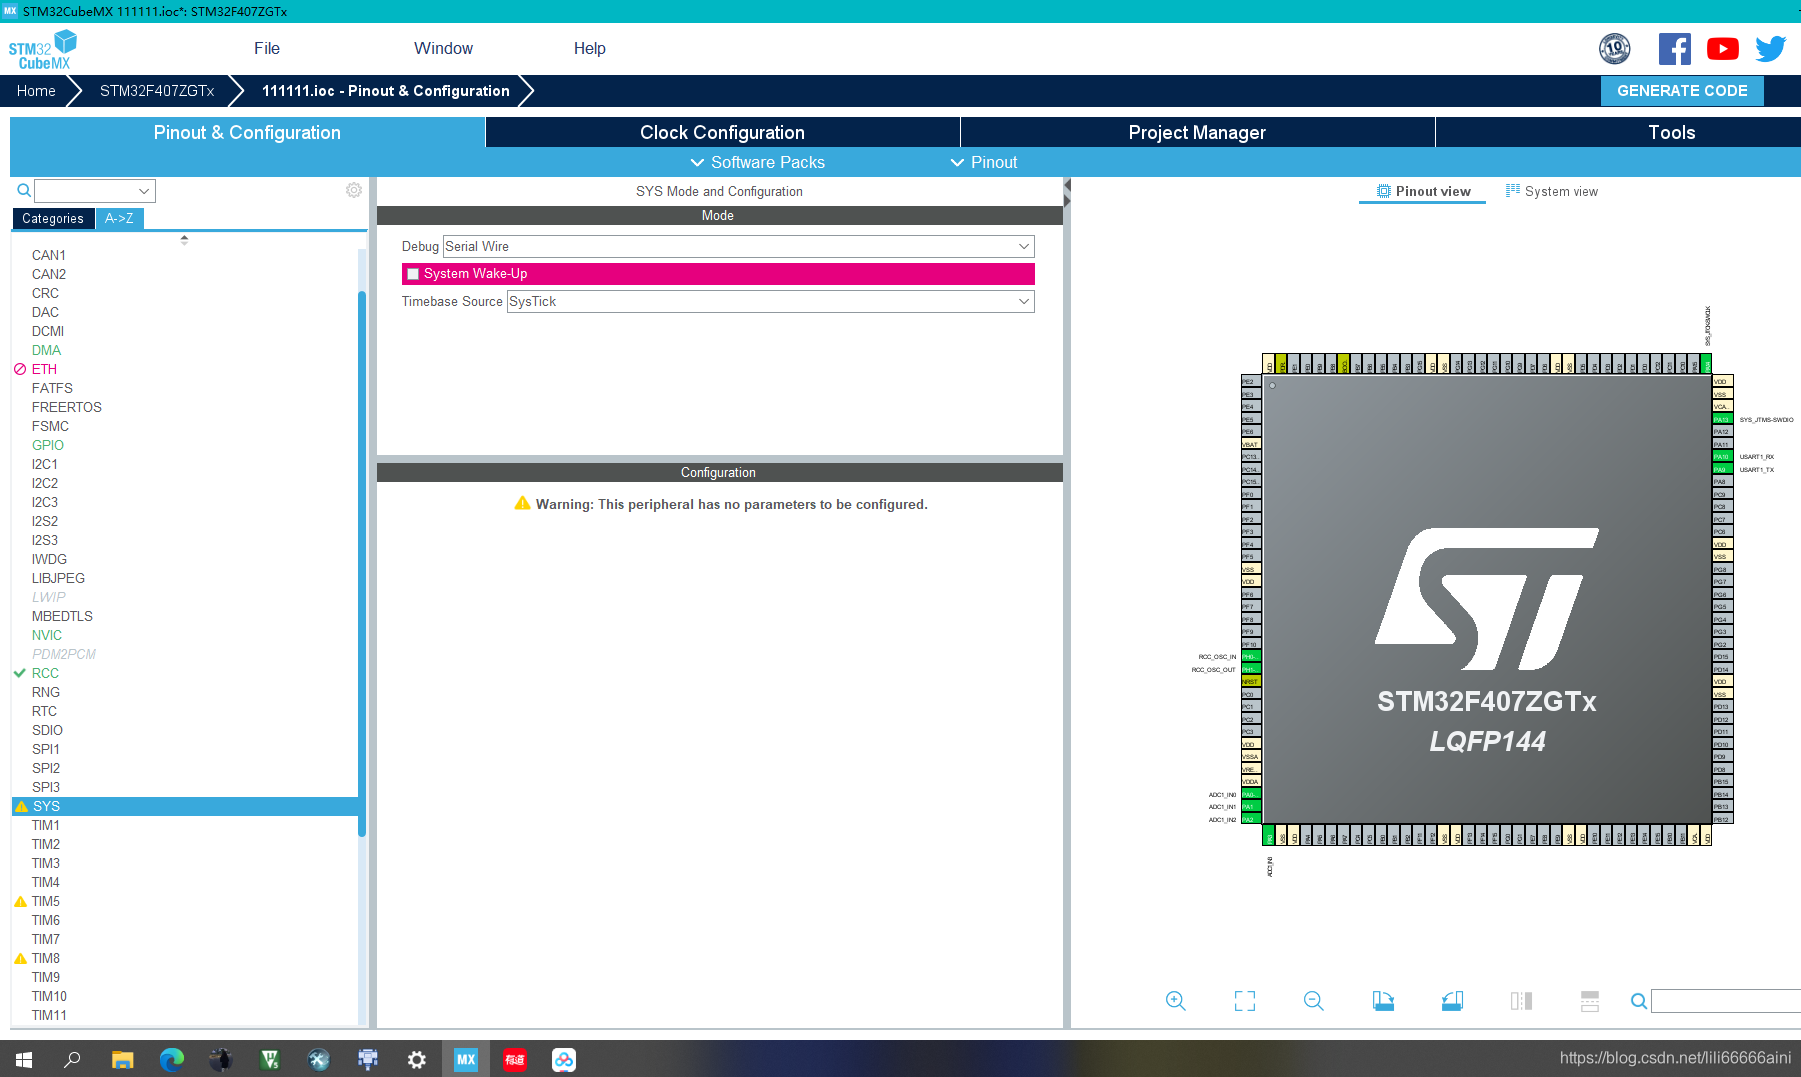1801x1077 pixels.
Task: Select the Pinout & Configuration tab
Action: [247, 132]
